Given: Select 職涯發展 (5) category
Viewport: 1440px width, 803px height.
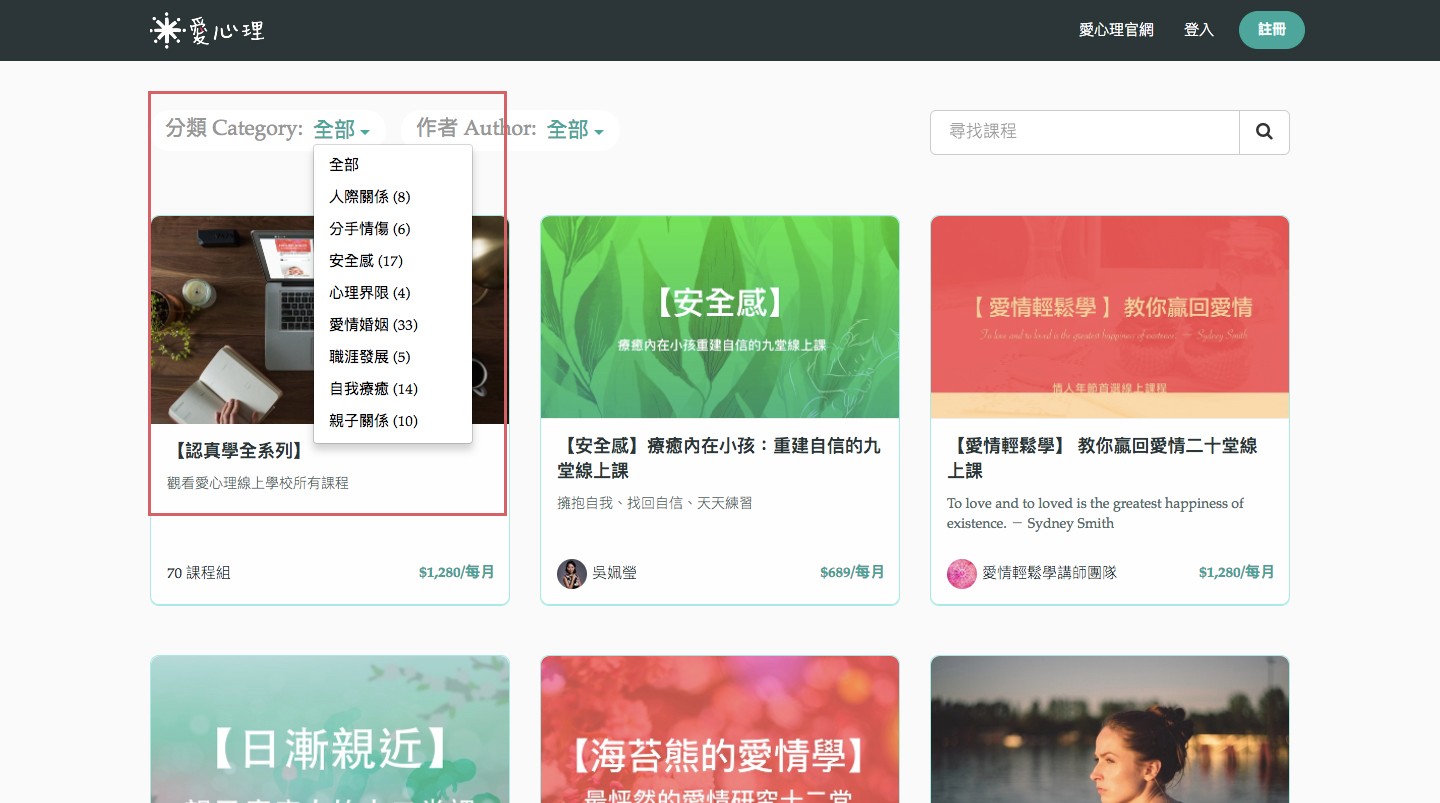Looking at the screenshot, I should (393, 357).
